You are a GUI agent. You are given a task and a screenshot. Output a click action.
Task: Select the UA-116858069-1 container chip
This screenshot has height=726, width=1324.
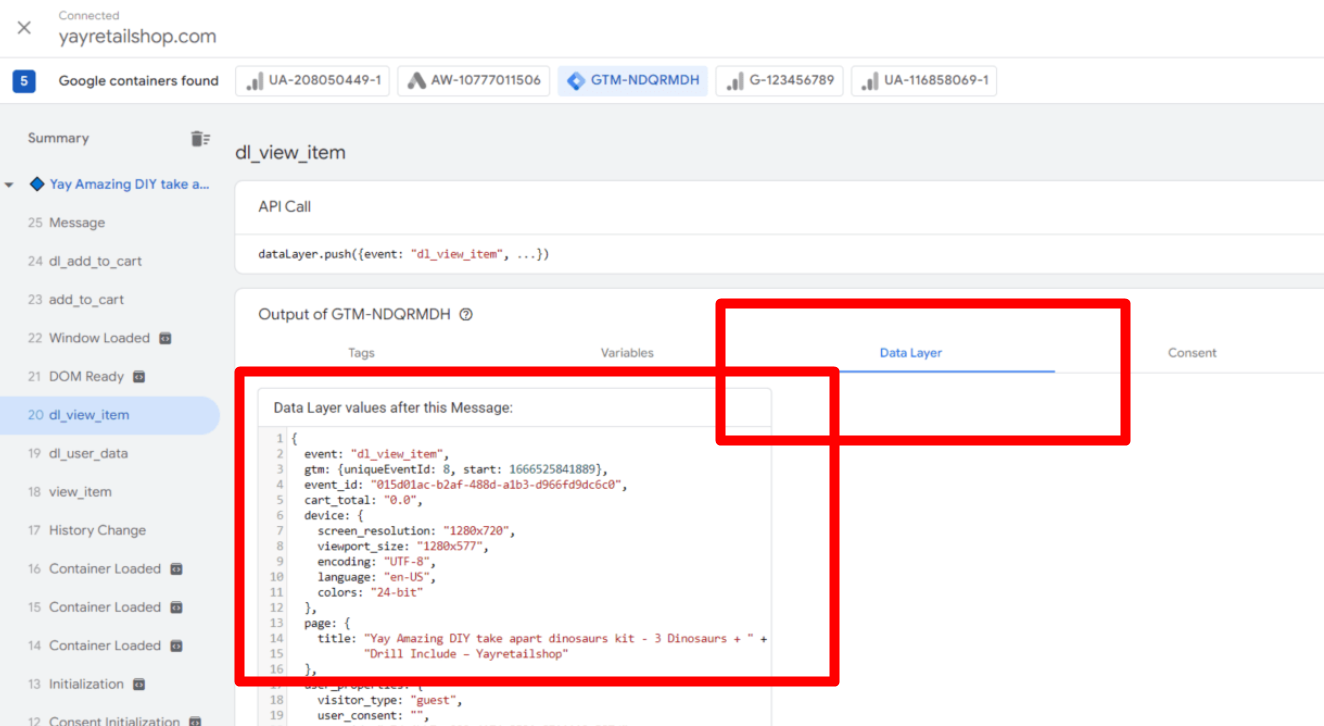pyautogui.click(x=923, y=81)
